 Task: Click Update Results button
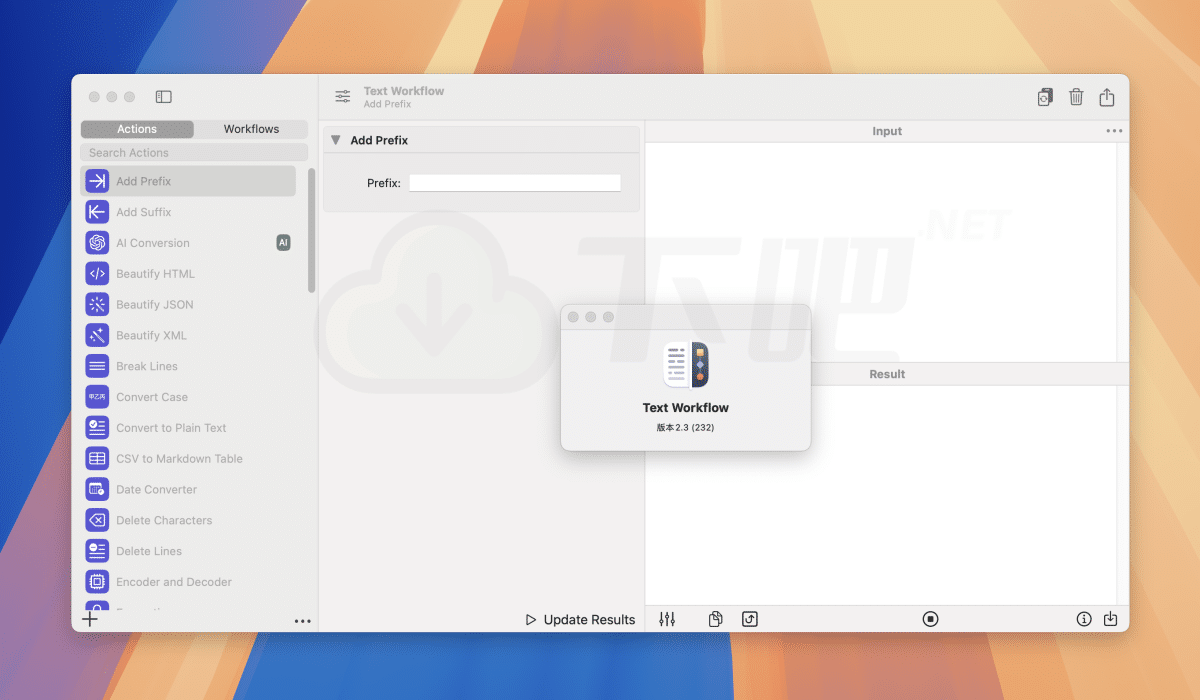tap(580, 620)
